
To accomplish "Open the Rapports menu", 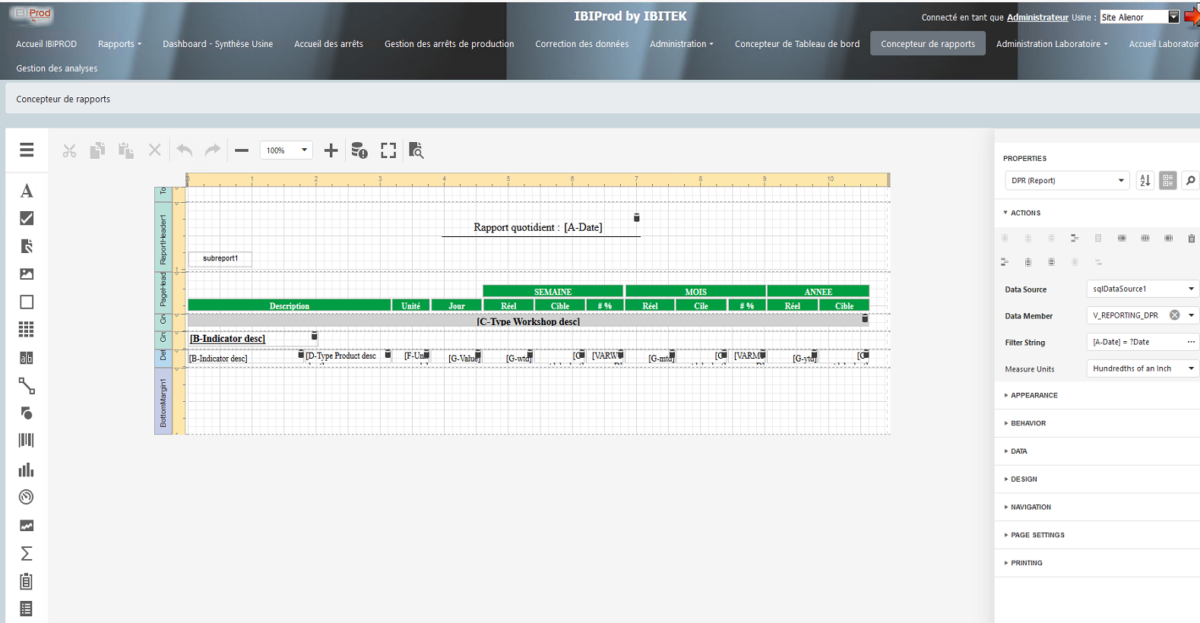I will (x=119, y=43).
